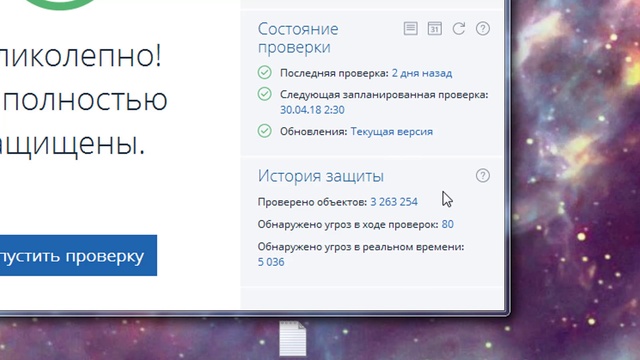Viewport: 640px width, 360px height.
Task: Open scanned objects count '3 263 254'
Action: click(394, 202)
